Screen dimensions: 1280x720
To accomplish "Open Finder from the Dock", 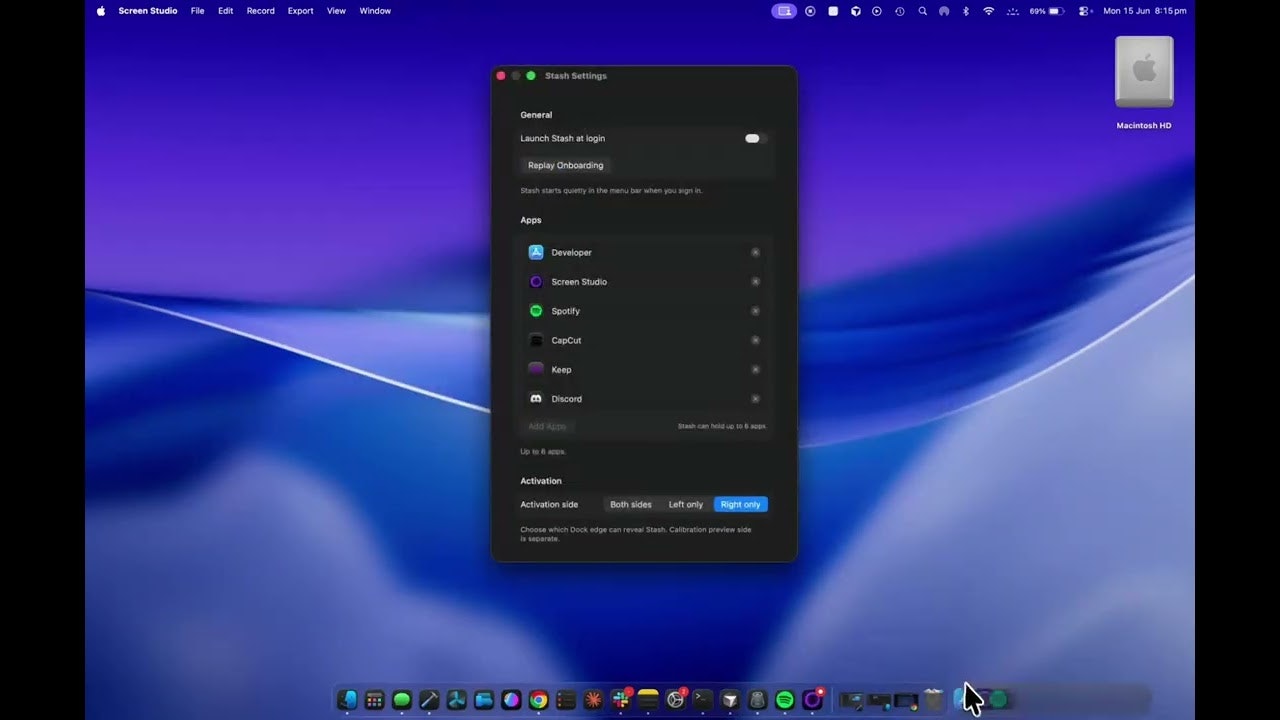I will 348,700.
